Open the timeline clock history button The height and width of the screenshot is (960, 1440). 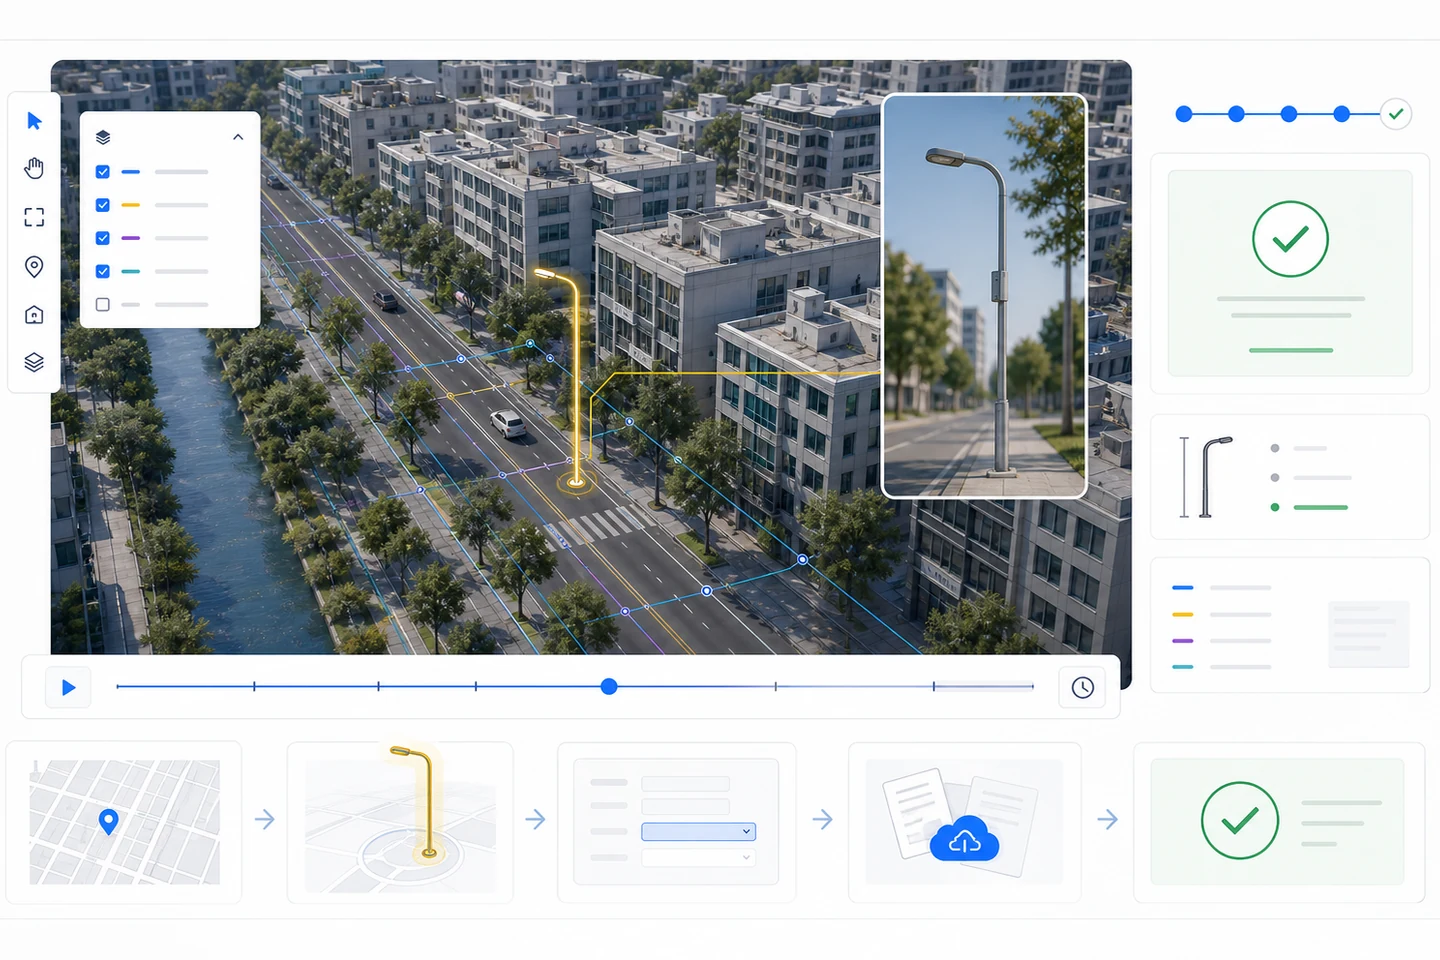pos(1083,687)
